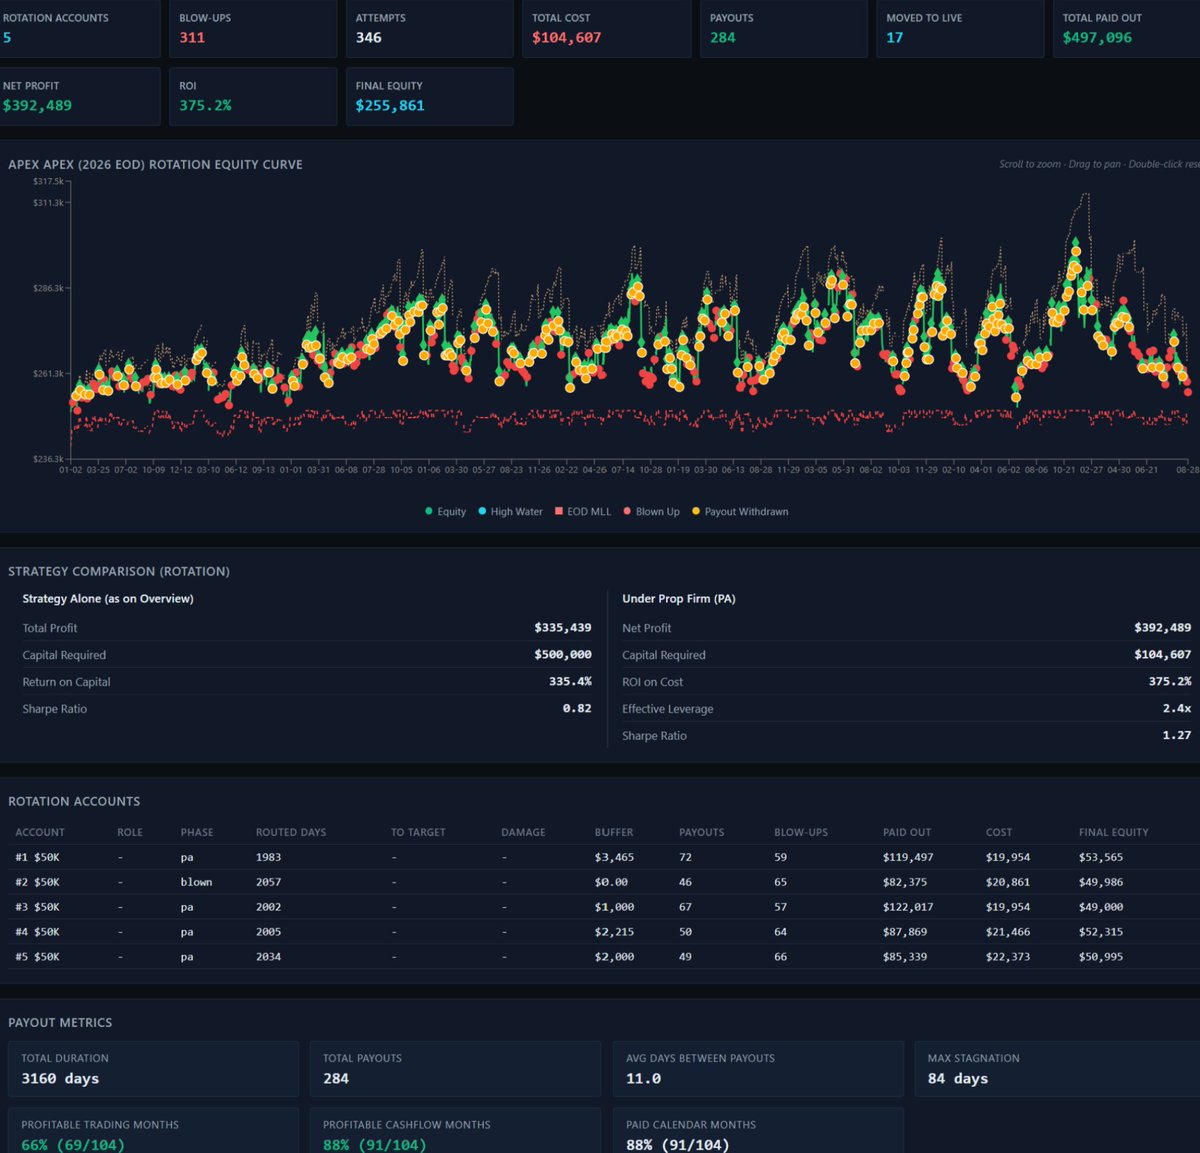Open the Moved To Live card showing 17

960,28
